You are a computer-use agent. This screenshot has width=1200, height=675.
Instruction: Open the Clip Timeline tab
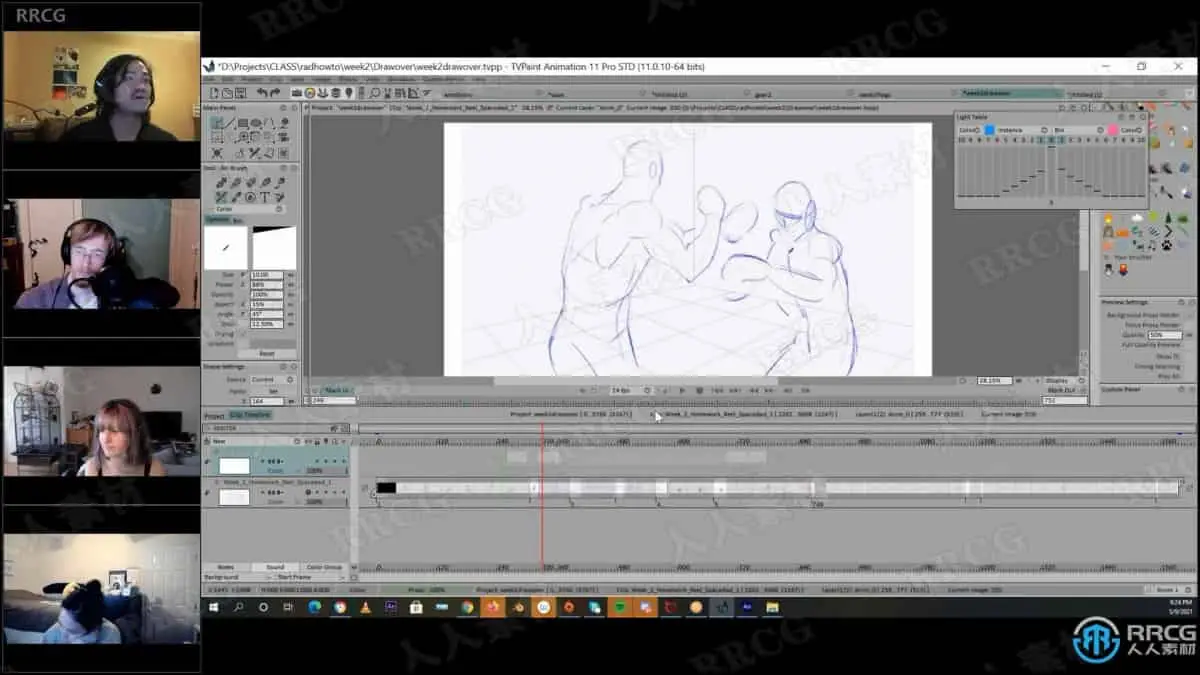(x=250, y=414)
